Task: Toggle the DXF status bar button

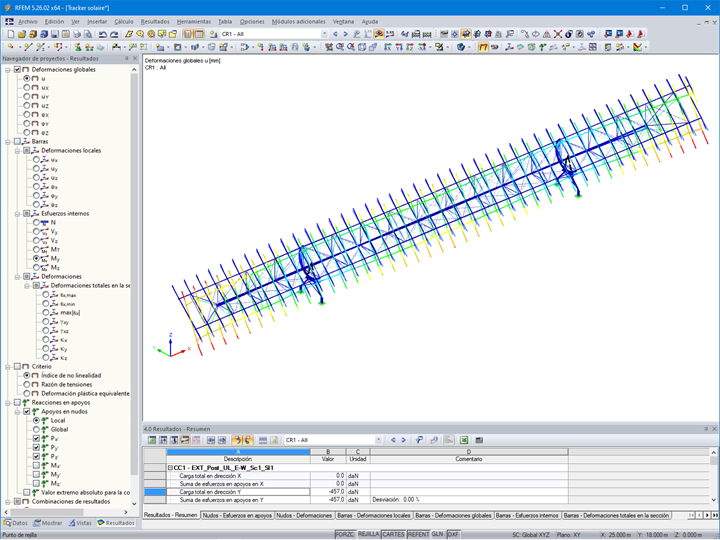Action: pos(453,534)
